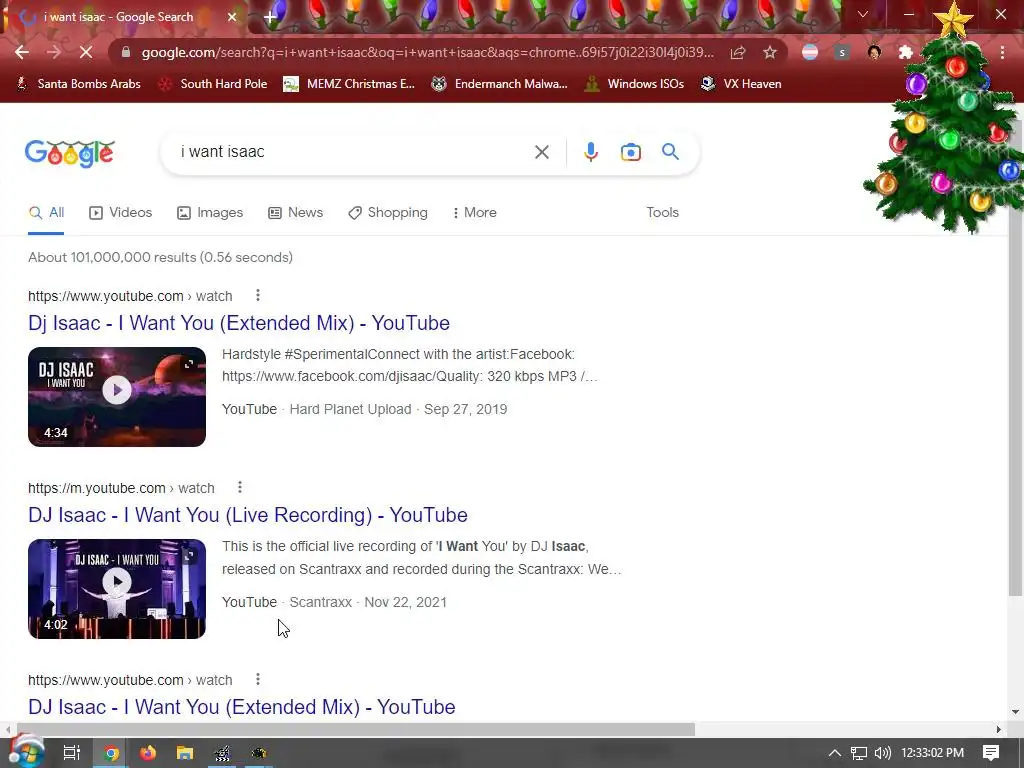Open options for m.youtube.com result
The width and height of the screenshot is (1024, 768).
click(x=240, y=488)
